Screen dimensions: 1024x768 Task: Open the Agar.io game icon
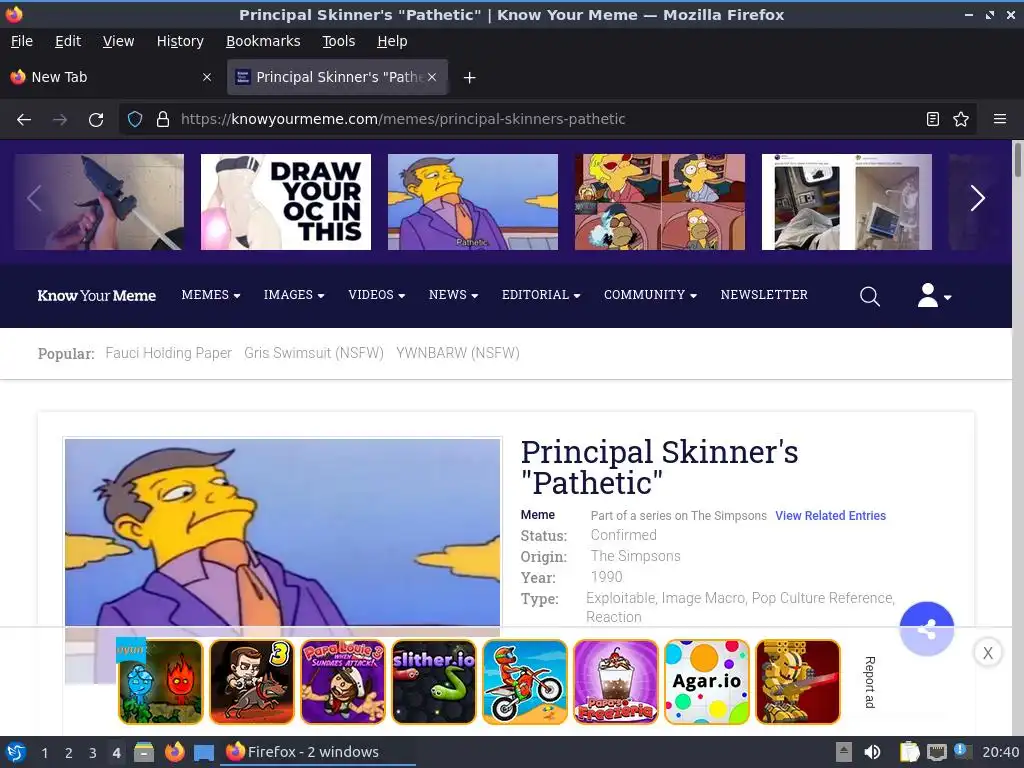coord(707,682)
